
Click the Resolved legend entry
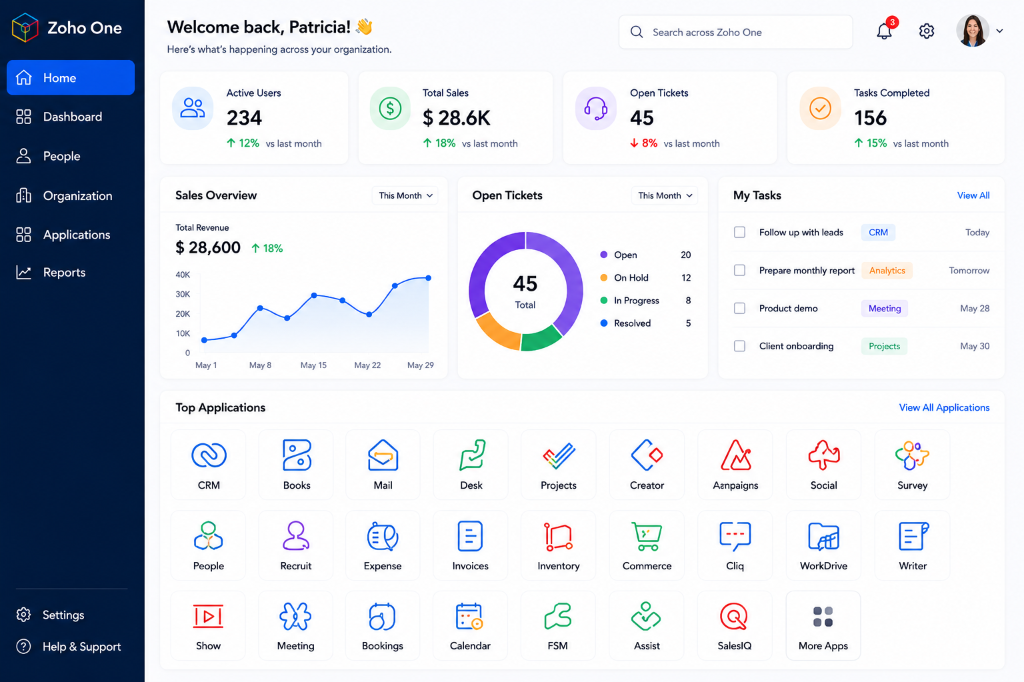point(645,323)
